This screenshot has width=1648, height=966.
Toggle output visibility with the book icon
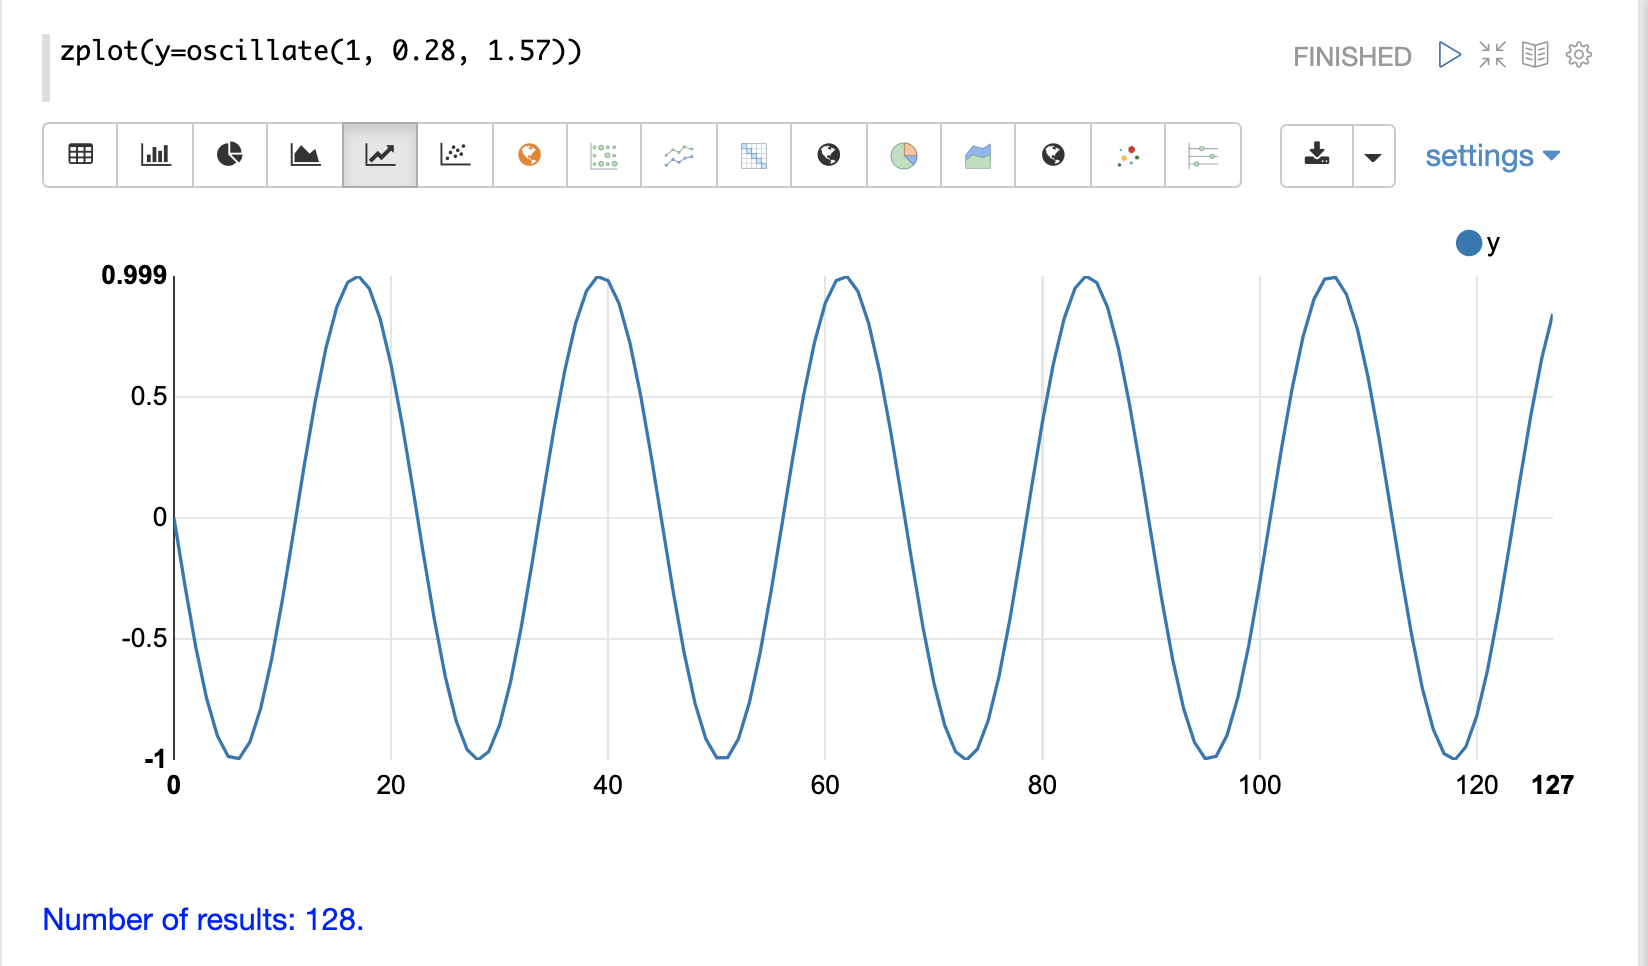pos(1535,54)
